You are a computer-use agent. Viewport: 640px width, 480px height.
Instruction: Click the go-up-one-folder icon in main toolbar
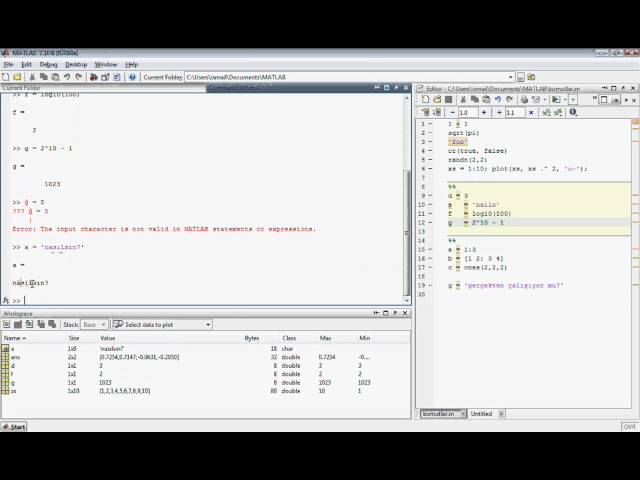(x=531, y=77)
